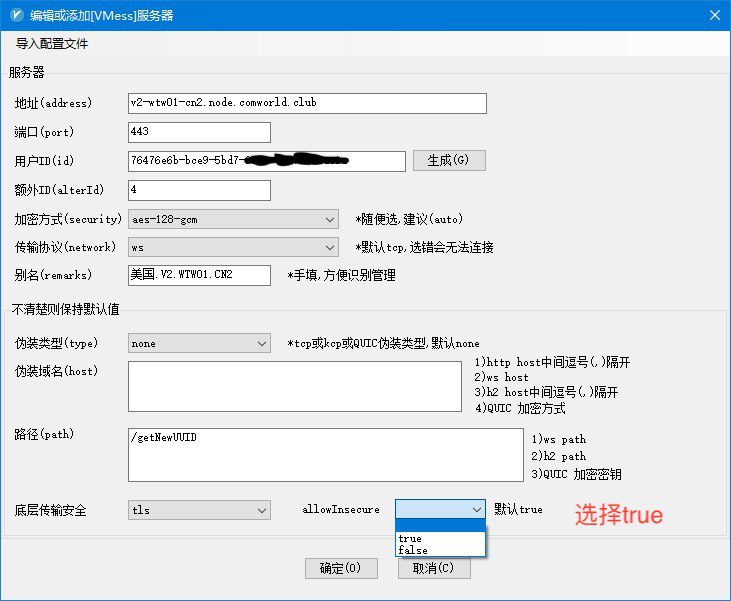Screen dimensions: 731x601
Task: Open the 加密方式(security) dropdown
Action: pyautogui.click(x=234, y=219)
